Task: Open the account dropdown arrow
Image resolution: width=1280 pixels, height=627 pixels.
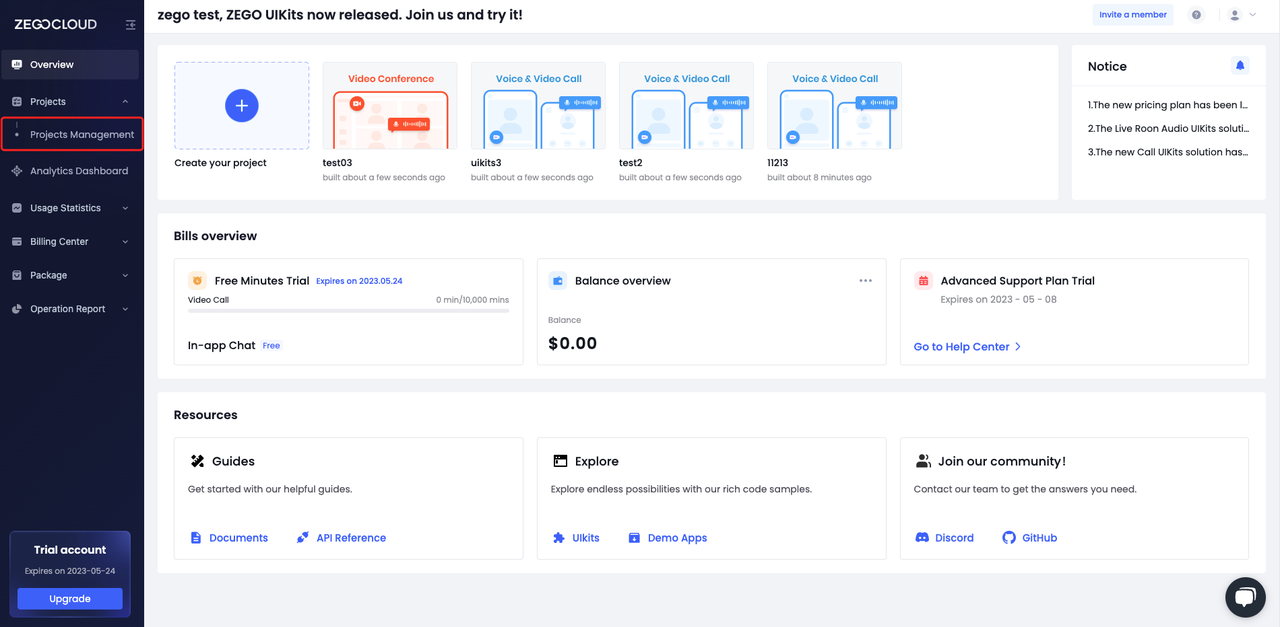Action: pos(1253,15)
